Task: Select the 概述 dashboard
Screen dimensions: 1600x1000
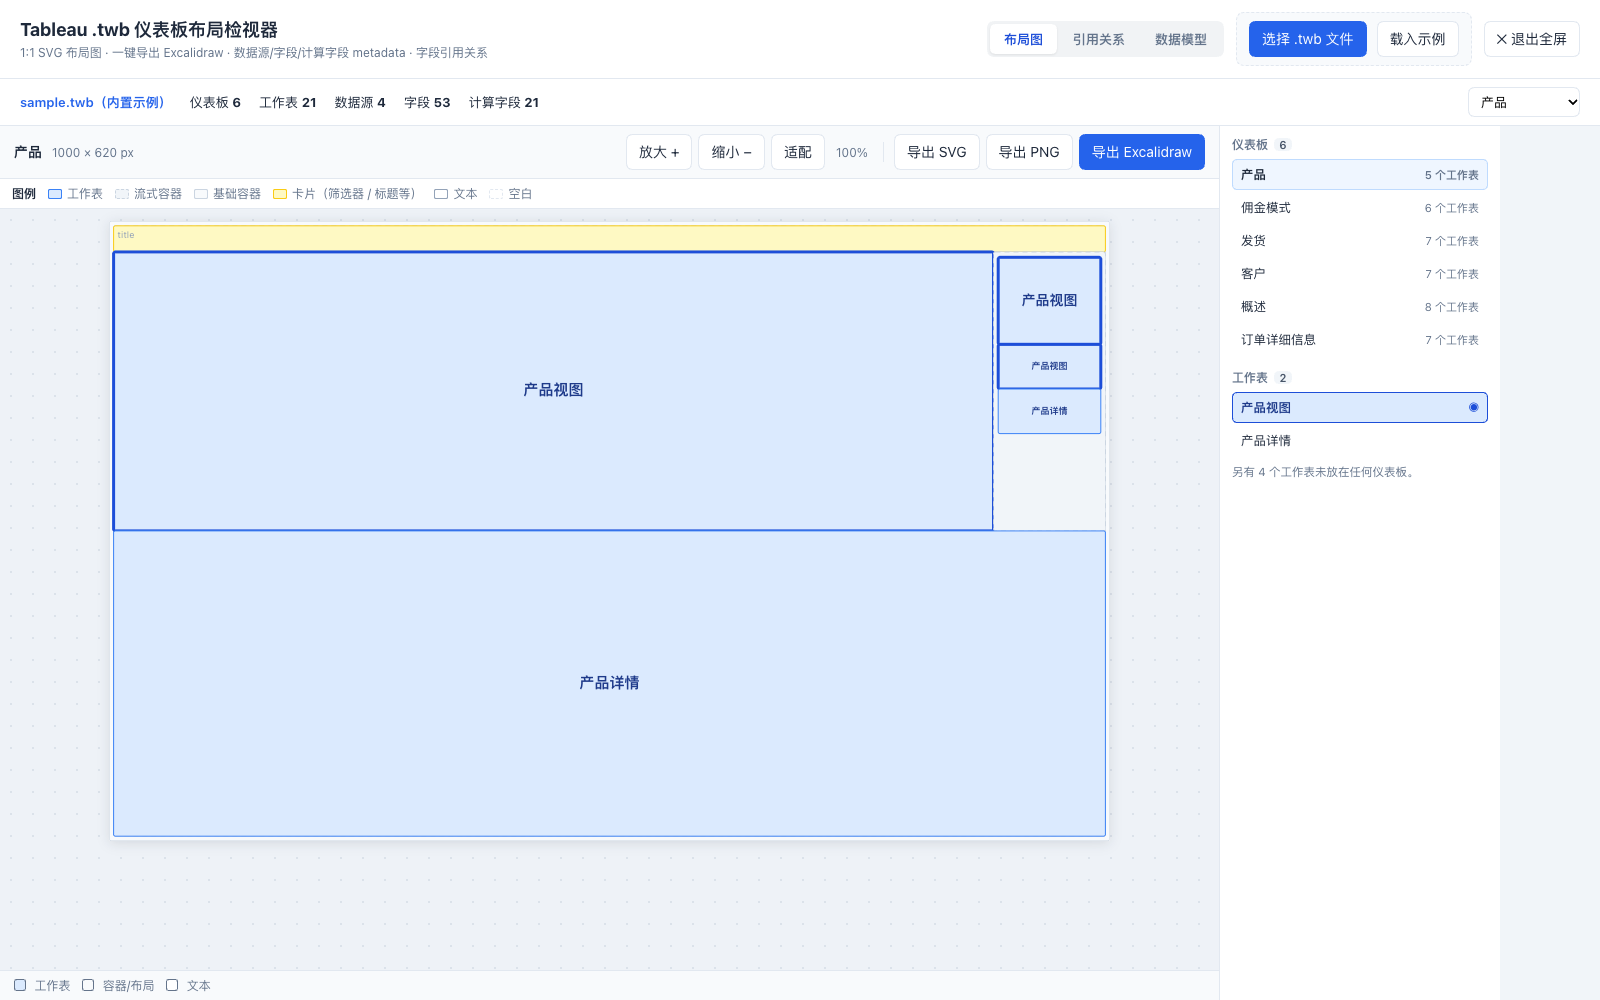Action: [1359, 307]
